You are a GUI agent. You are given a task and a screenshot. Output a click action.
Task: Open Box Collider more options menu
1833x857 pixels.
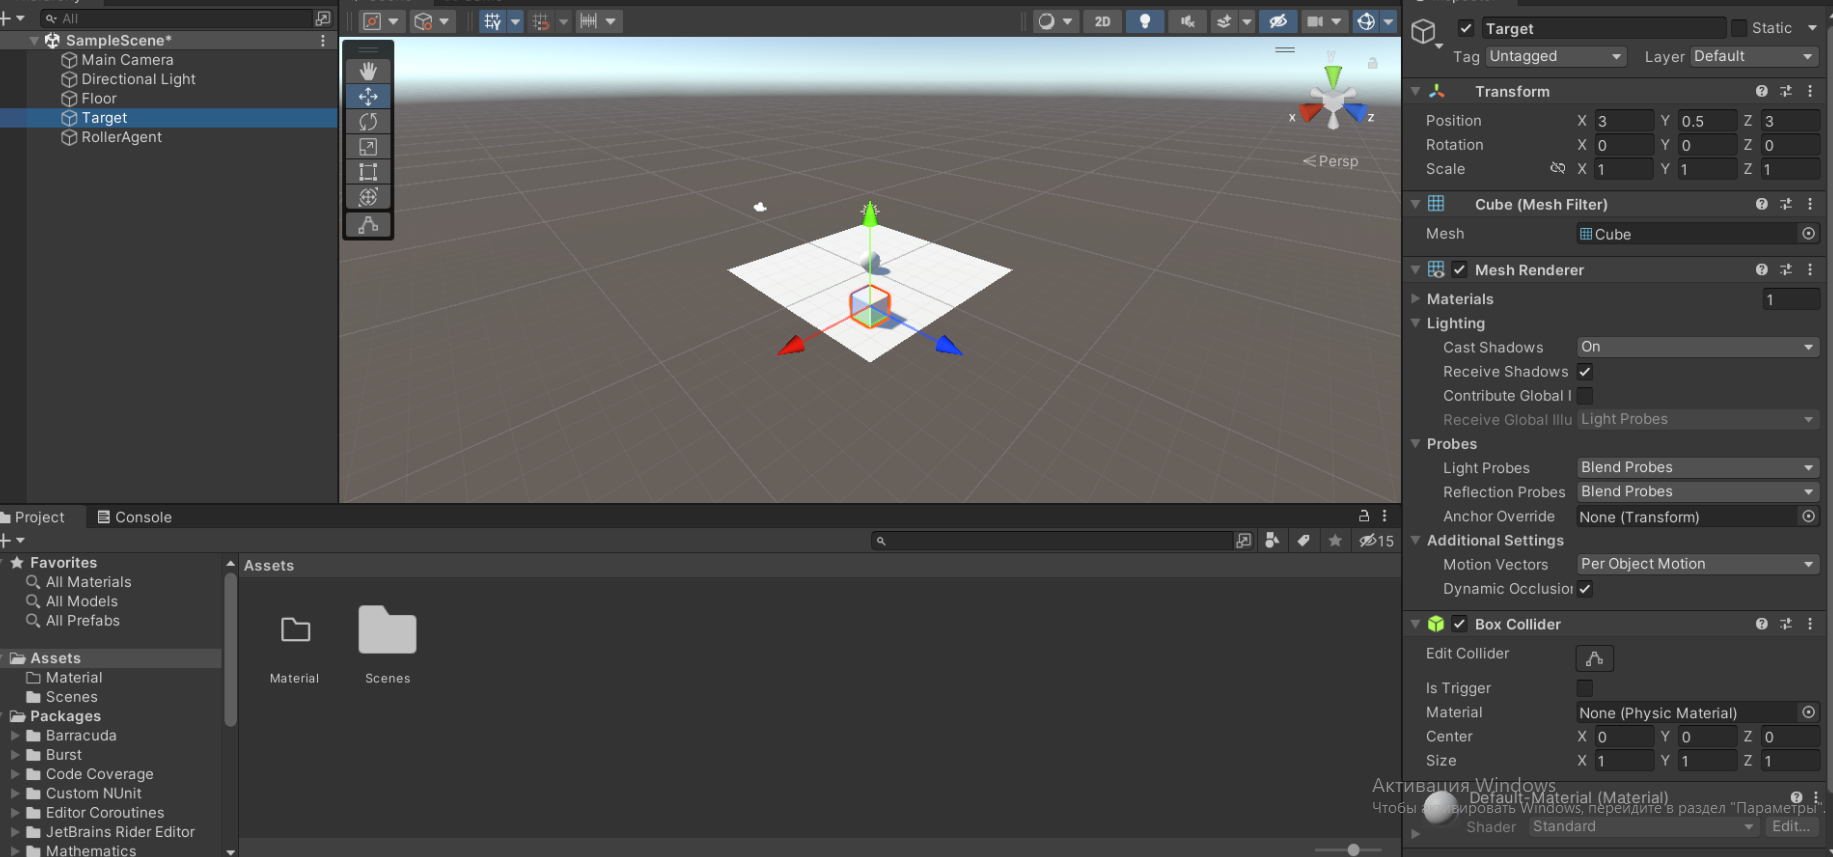[x=1810, y=624]
